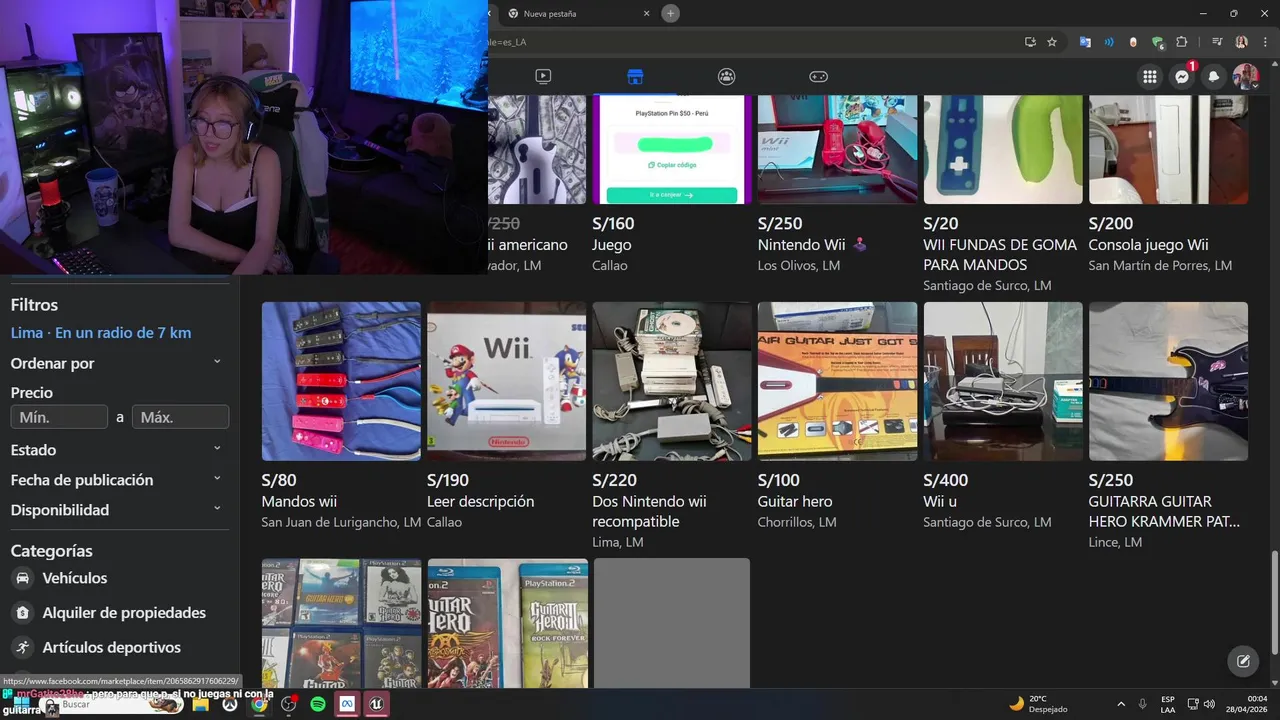Open the Chrome Extensions puzzle icon
The image size is (1280, 720).
(x=1181, y=42)
